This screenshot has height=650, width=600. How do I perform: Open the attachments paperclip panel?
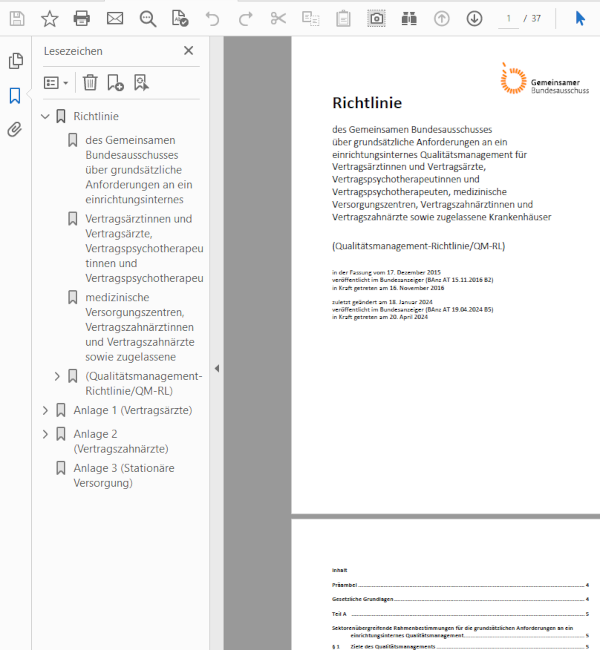15,129
